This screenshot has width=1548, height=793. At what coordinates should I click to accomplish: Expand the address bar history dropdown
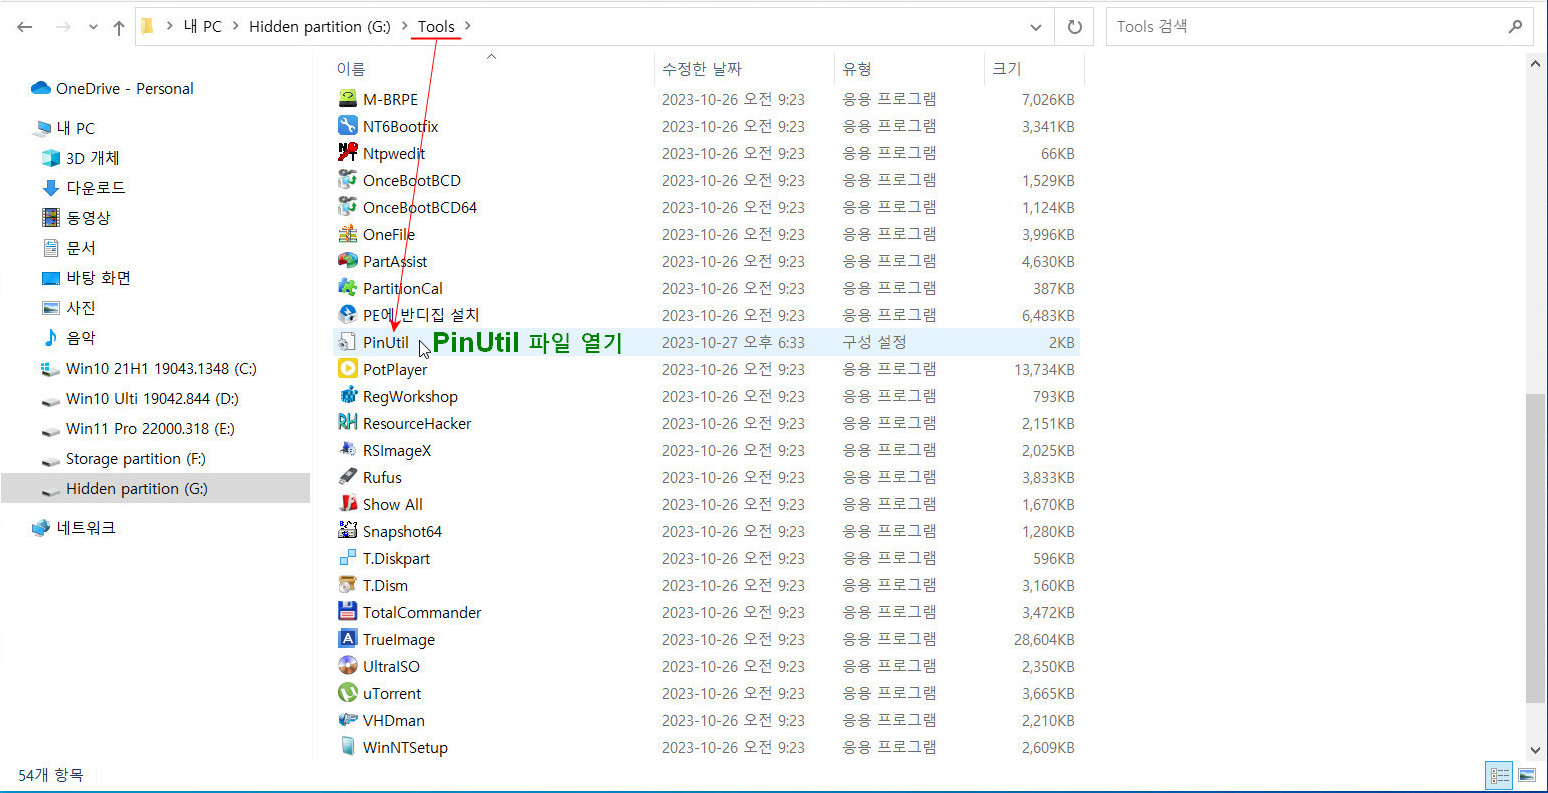1036,27
